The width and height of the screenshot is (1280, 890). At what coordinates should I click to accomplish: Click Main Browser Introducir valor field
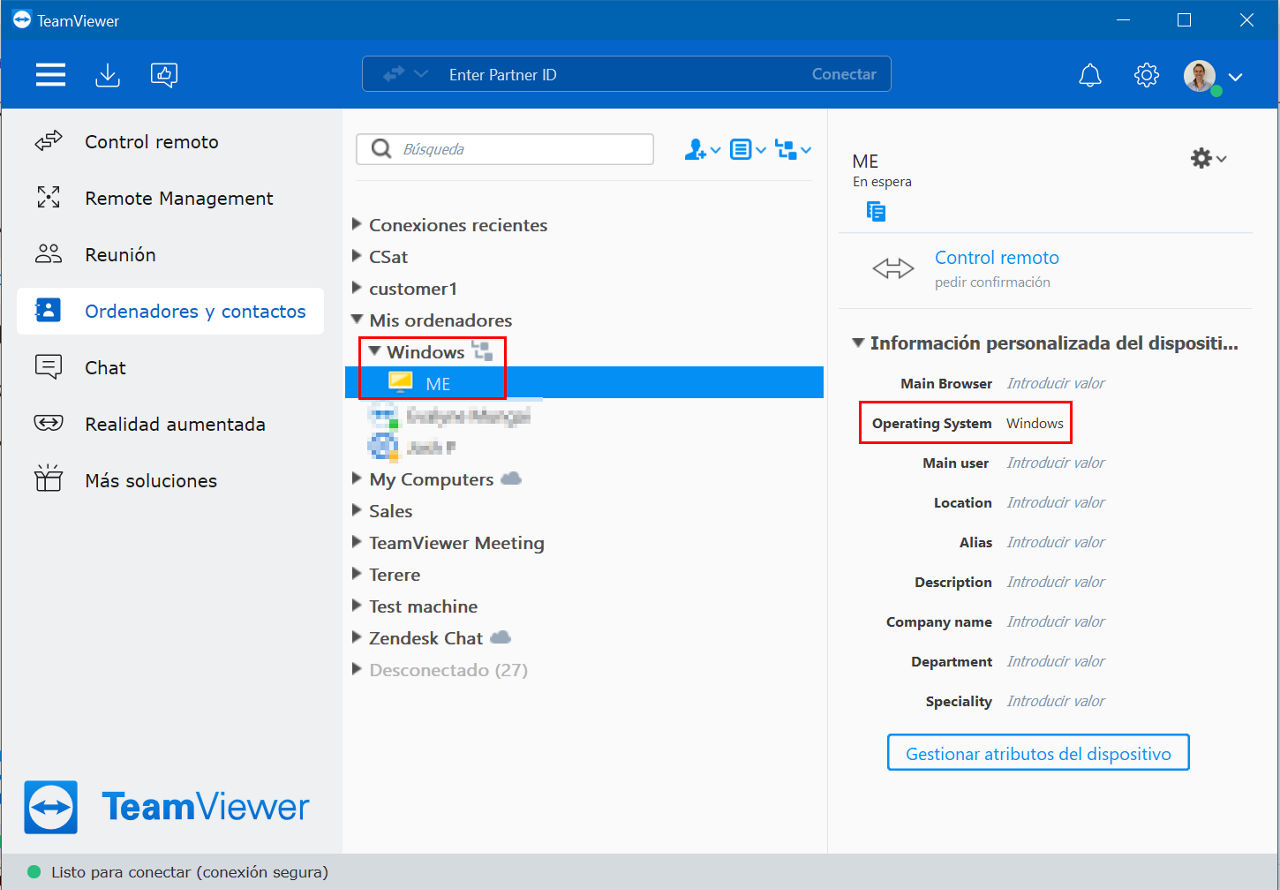1056,383
